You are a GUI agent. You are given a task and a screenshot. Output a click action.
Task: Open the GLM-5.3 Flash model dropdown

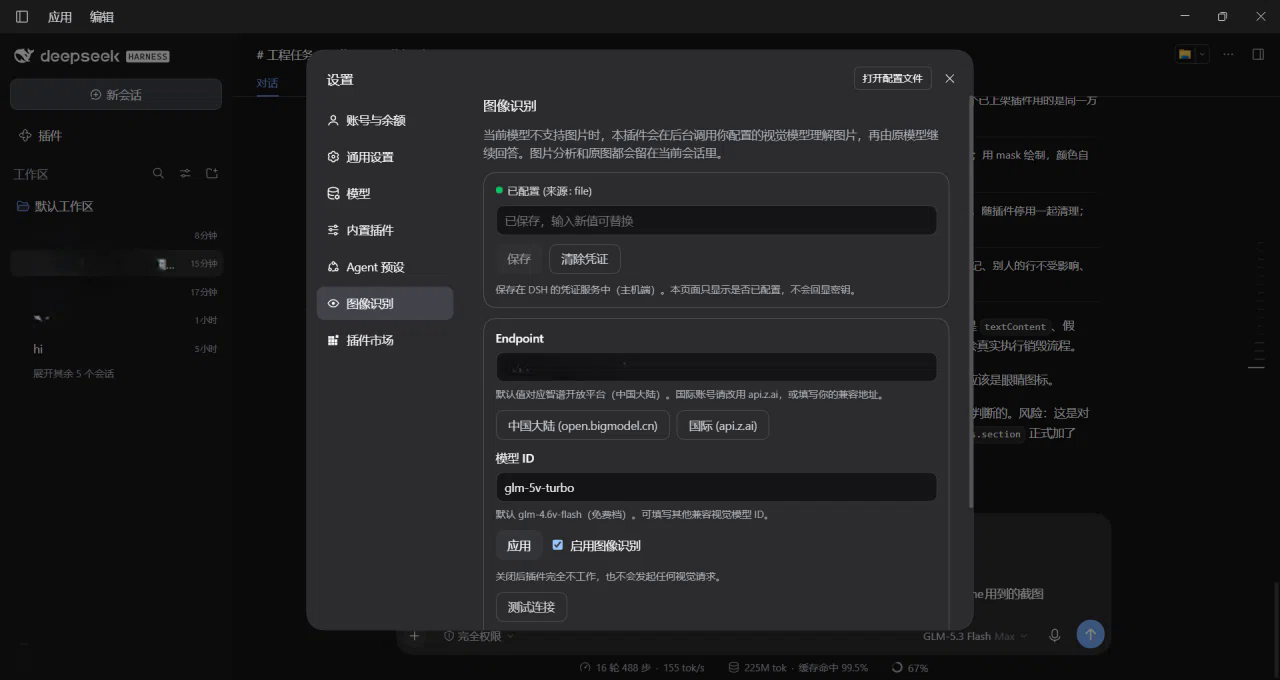(975, 636)
